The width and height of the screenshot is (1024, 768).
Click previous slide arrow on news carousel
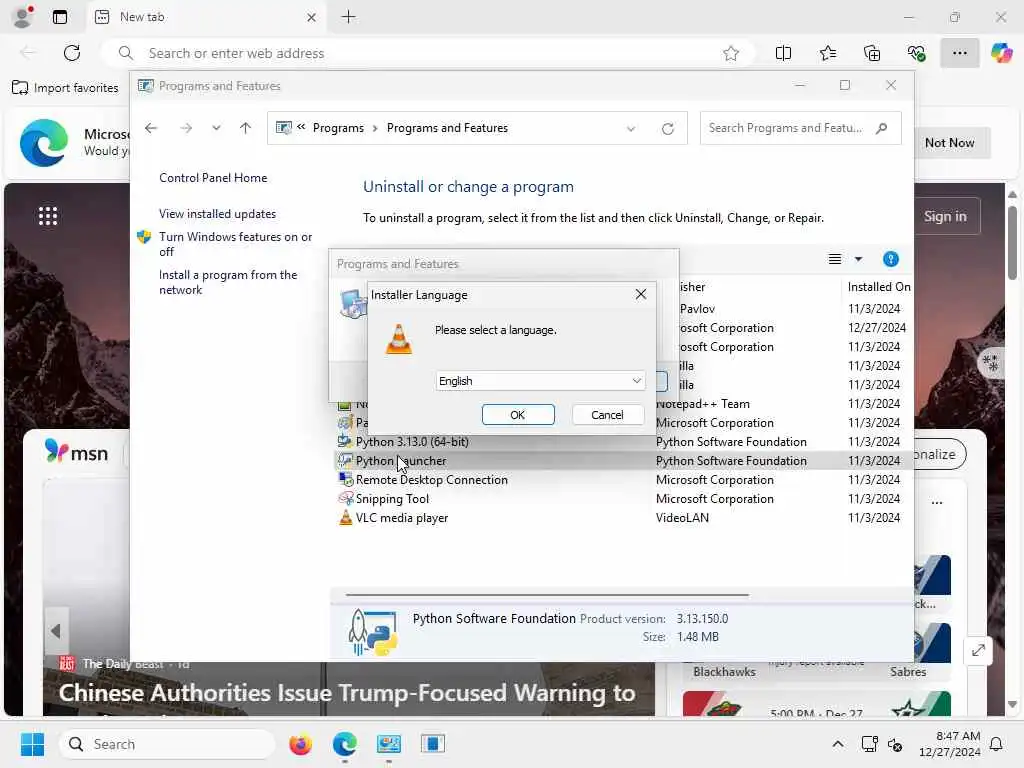click(x=56, y=631)
